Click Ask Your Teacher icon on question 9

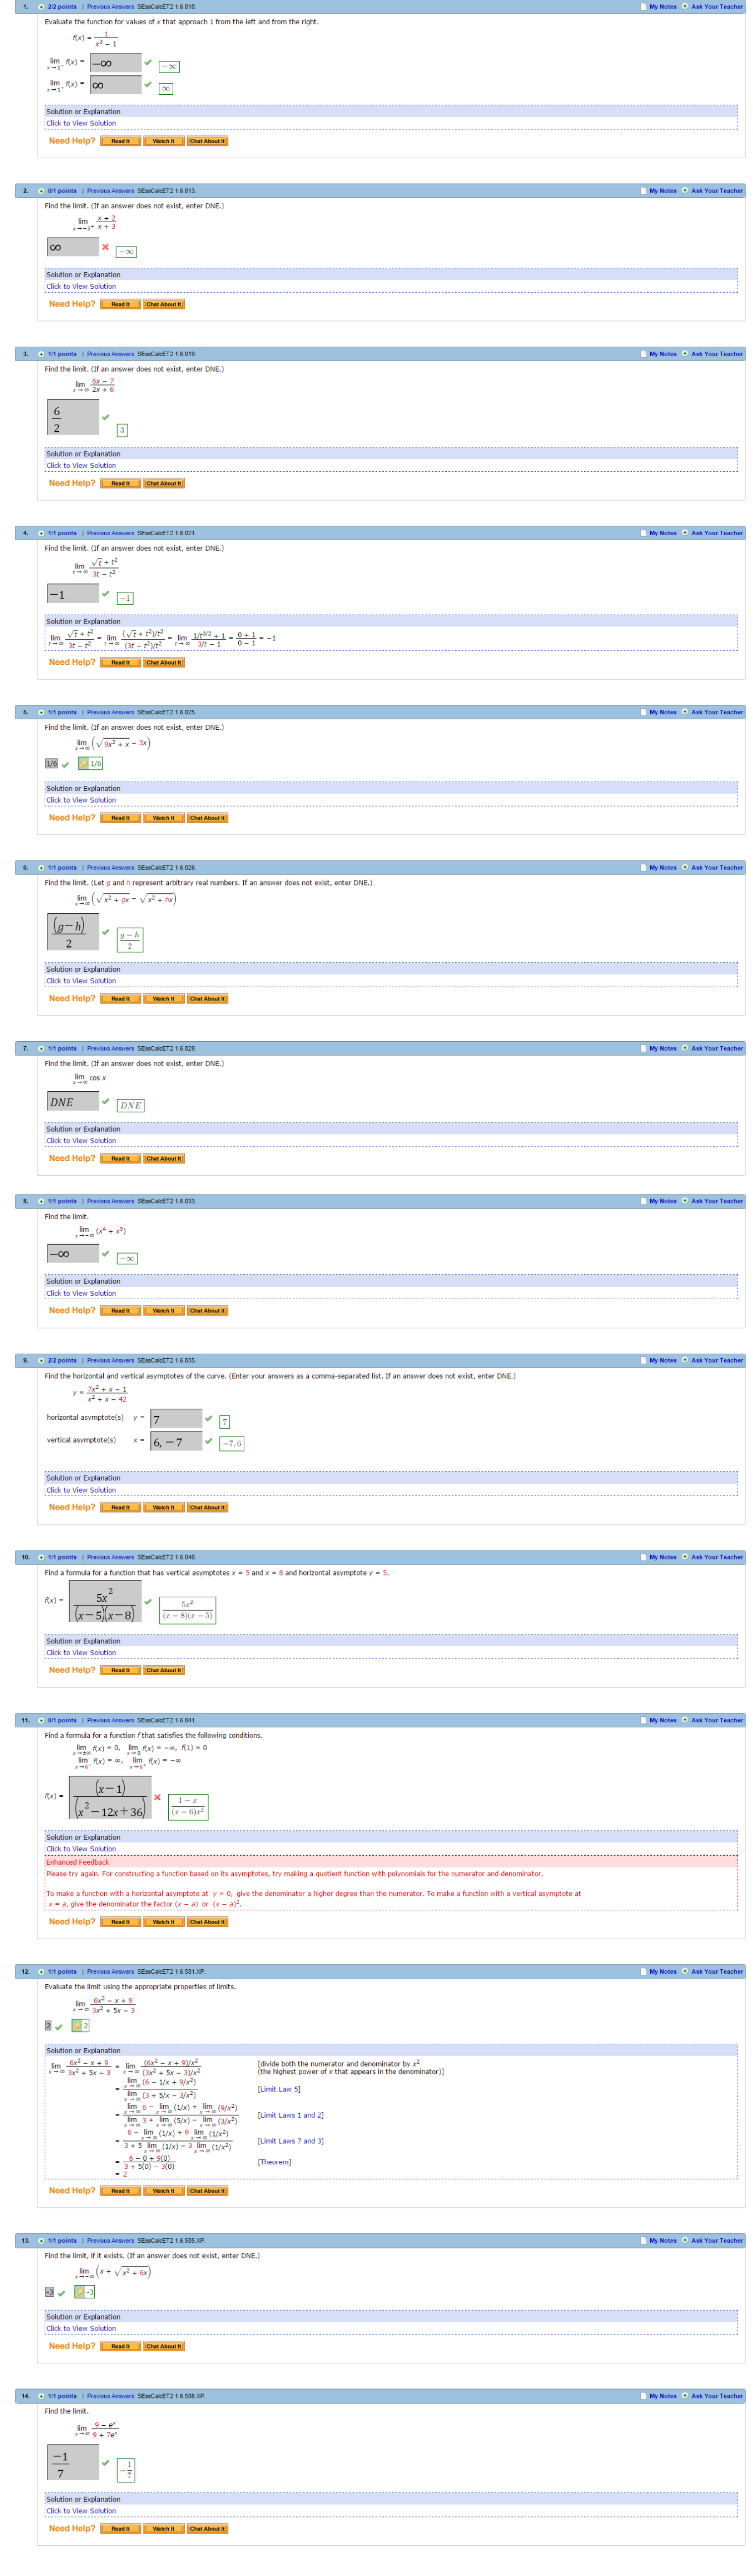tap(684, 1360)
